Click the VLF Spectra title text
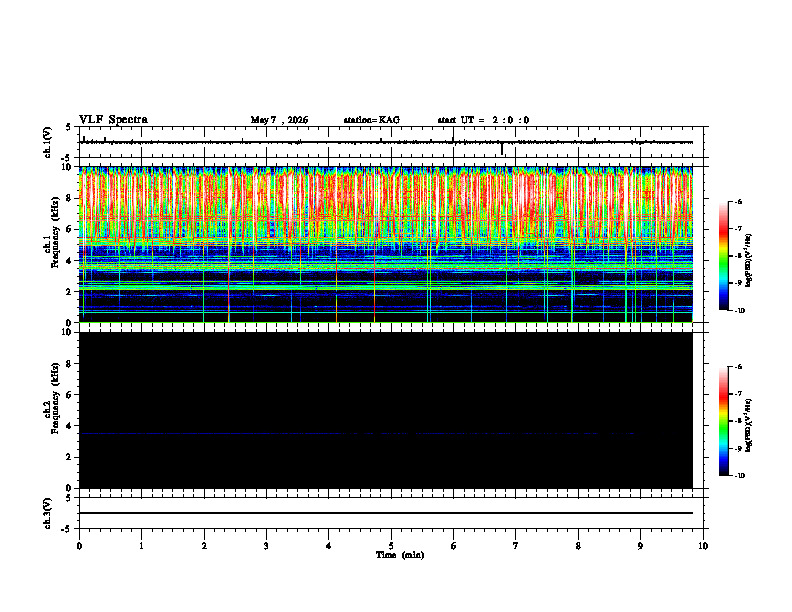792x612 pixels. tap(113, 120)
